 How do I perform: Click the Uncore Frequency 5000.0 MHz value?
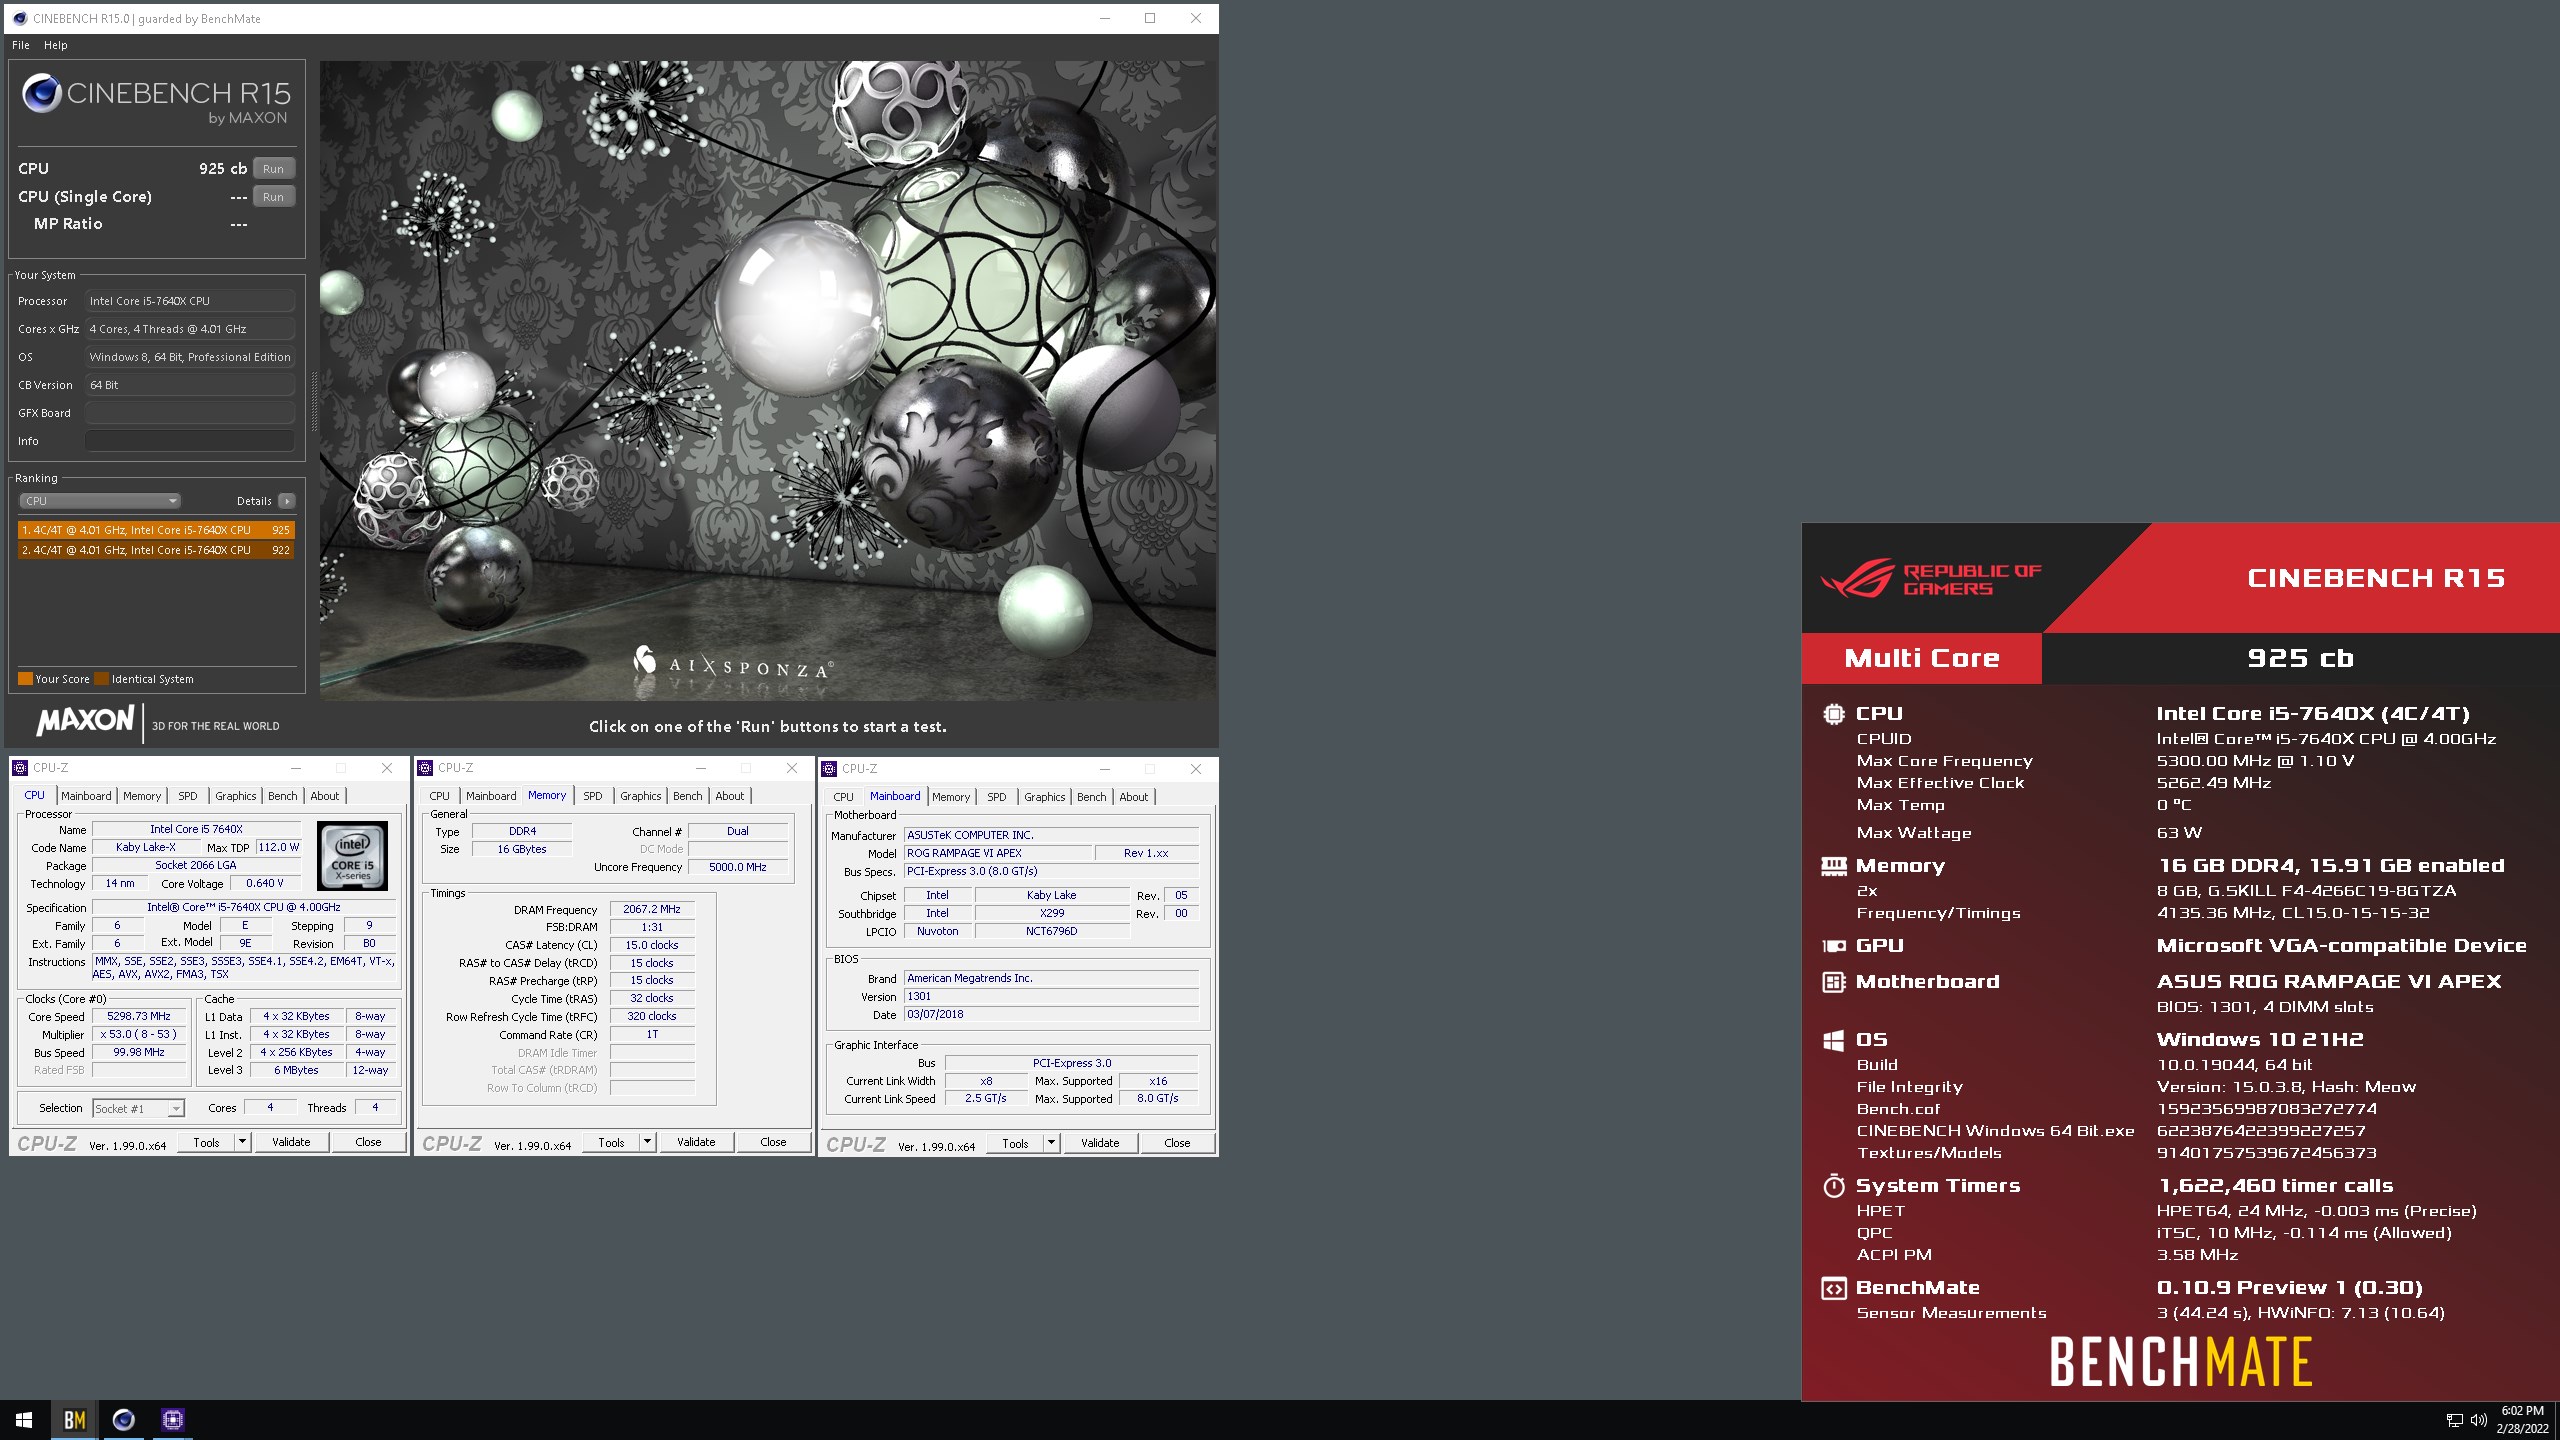(738, 867)
